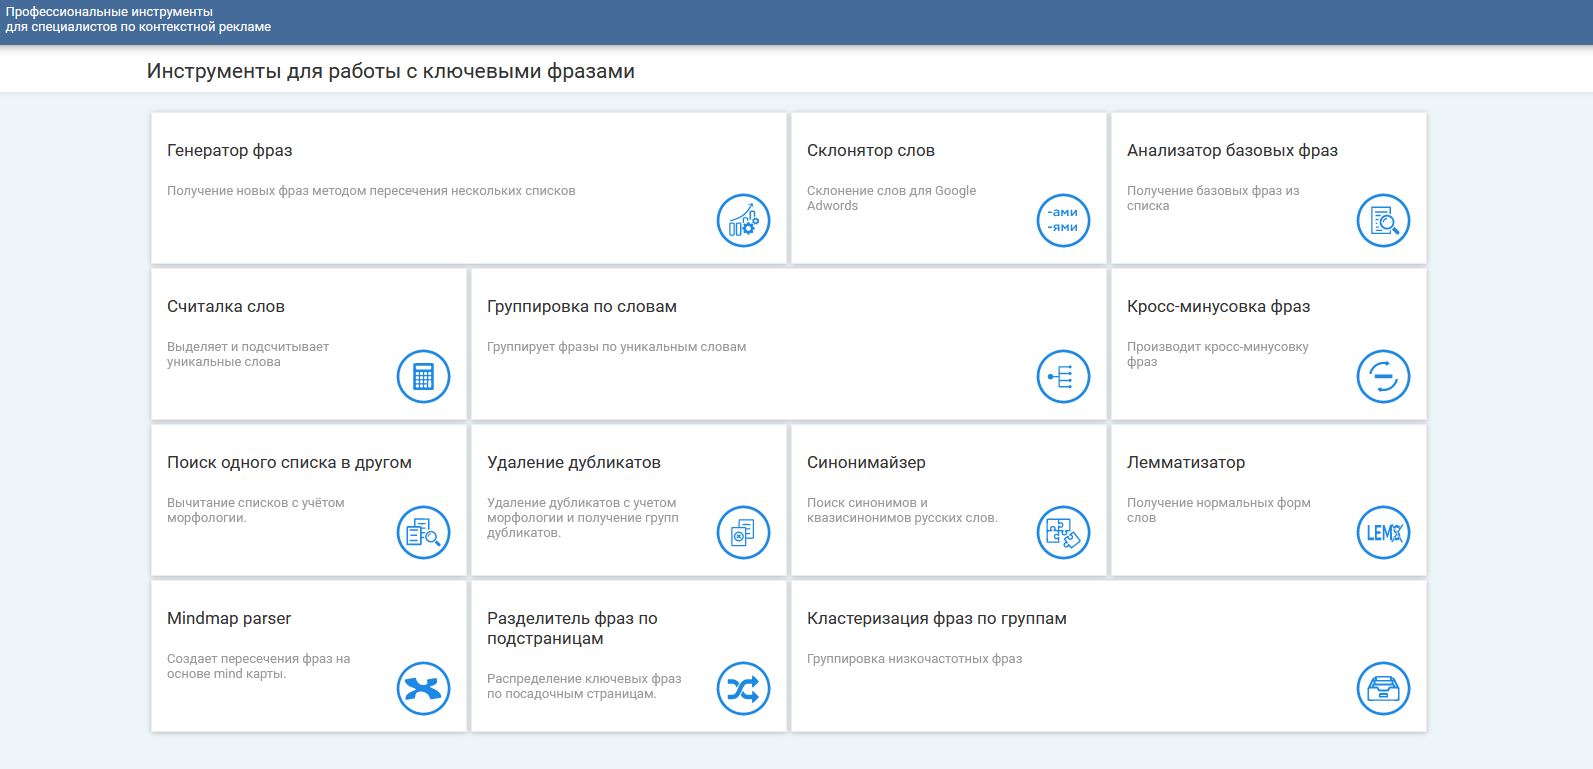This screenshot has height=769, width=1593.
Task: Click the Удаление дубликатов documents icon
Action: (743, 533)
